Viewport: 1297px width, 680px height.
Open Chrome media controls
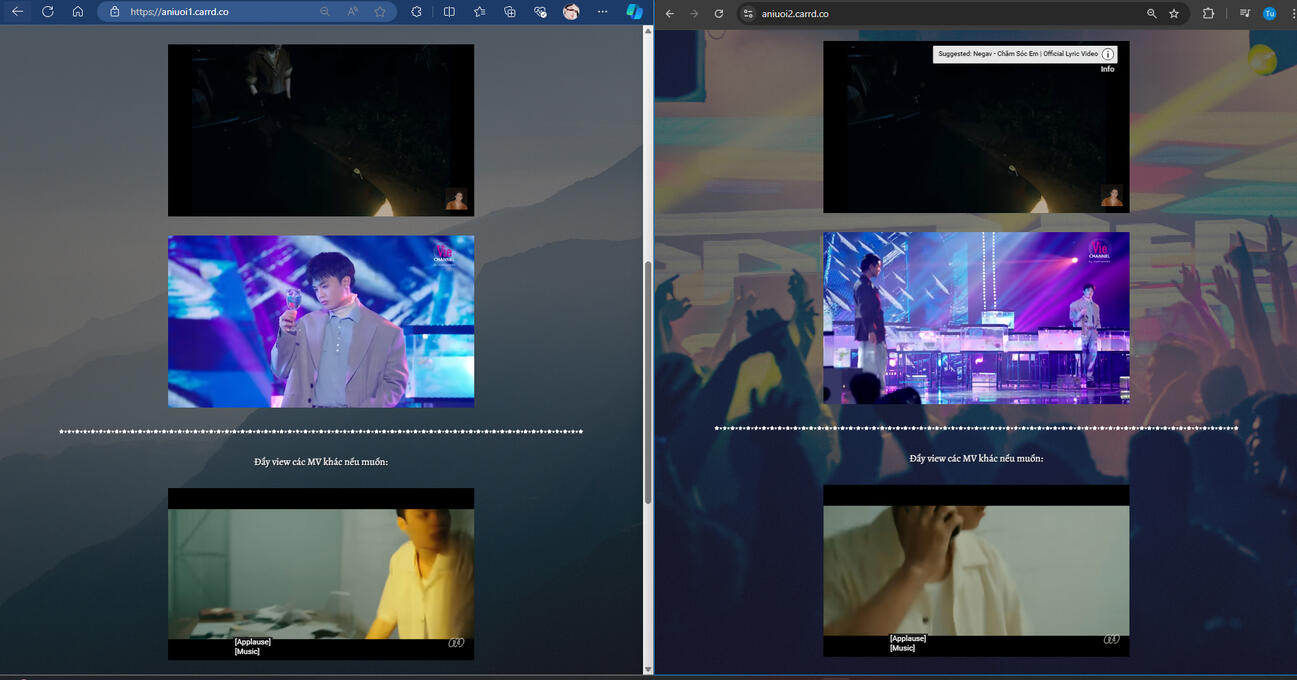(x=1244, y=14)
